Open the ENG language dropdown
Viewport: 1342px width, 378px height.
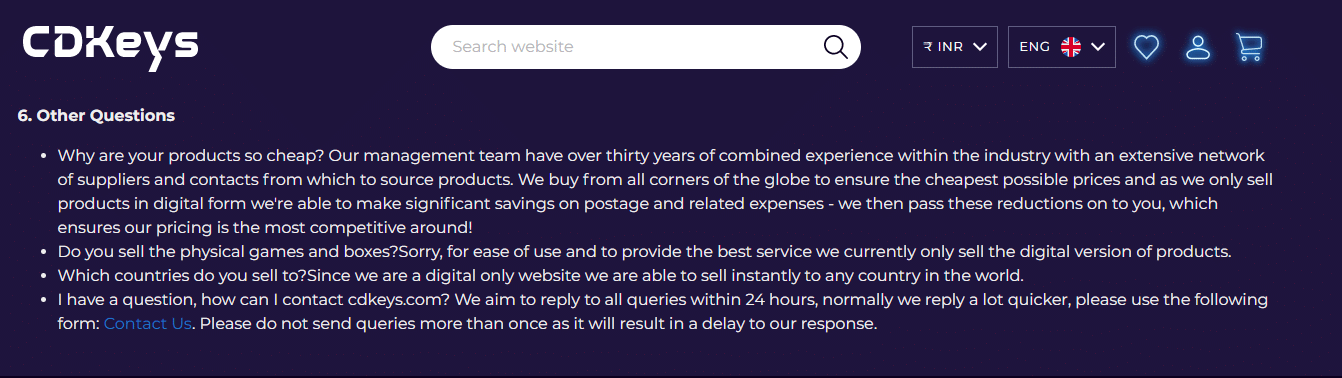coord(1062,47)
